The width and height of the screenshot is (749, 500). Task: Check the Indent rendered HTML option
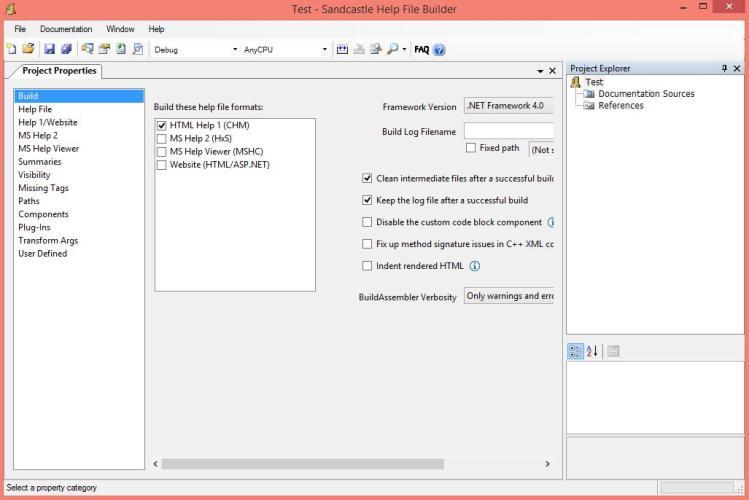coord(367,266)
